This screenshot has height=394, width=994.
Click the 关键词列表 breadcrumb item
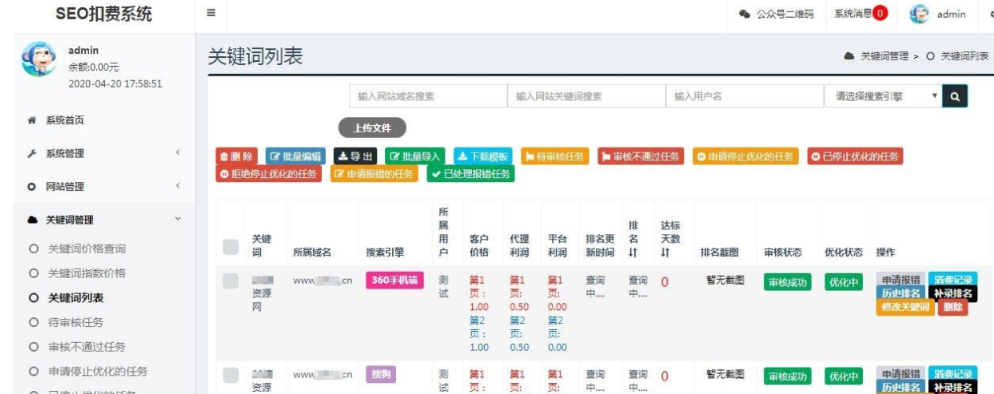[x=964, y=56]
